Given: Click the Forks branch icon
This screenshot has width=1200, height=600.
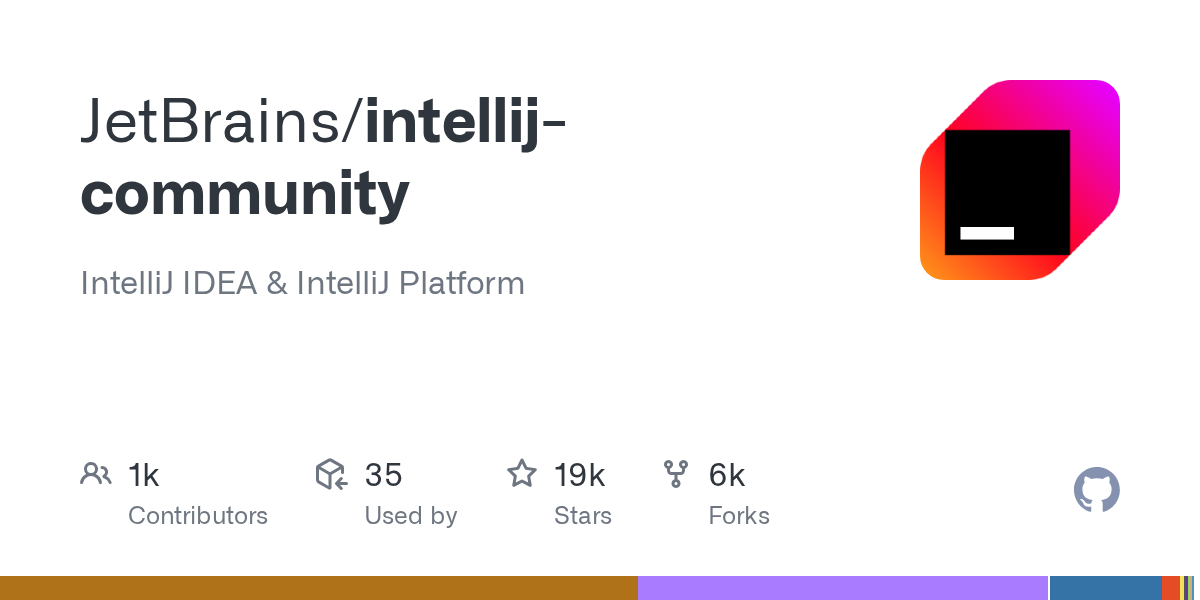Looking at the screenshot, I should pyautogui.click(x=676, y=474).
